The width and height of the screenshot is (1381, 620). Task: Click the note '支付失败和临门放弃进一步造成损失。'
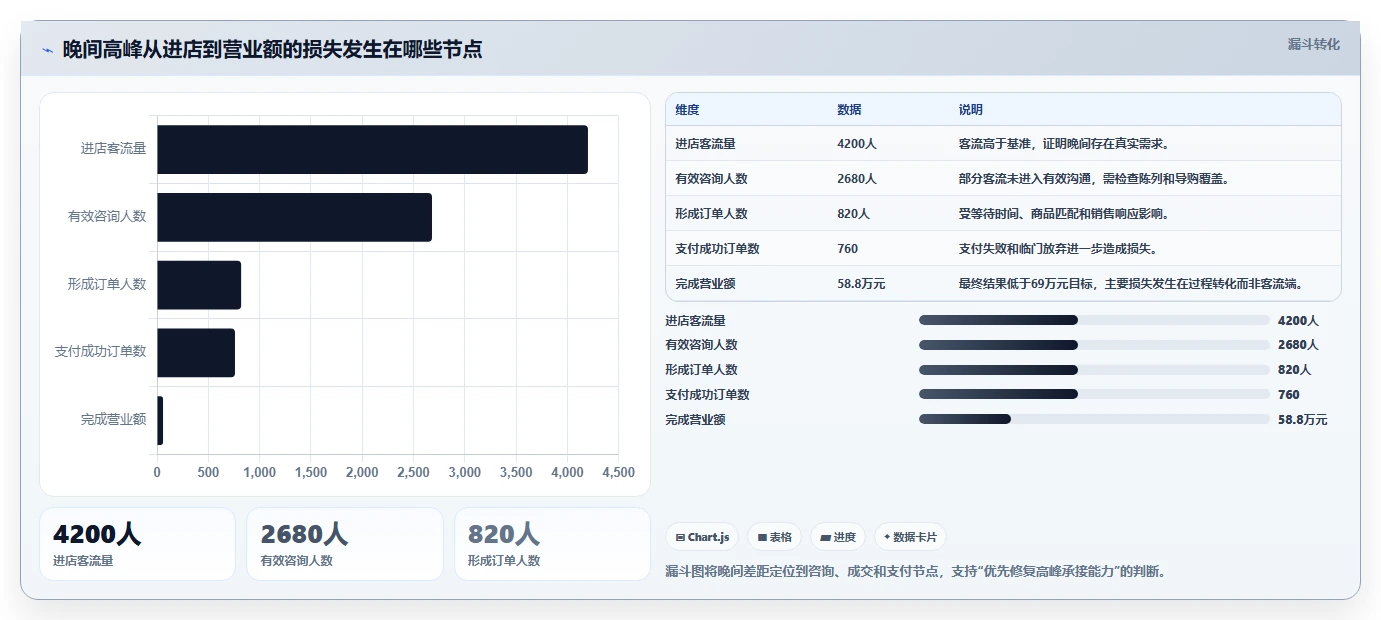(1058, 249)
